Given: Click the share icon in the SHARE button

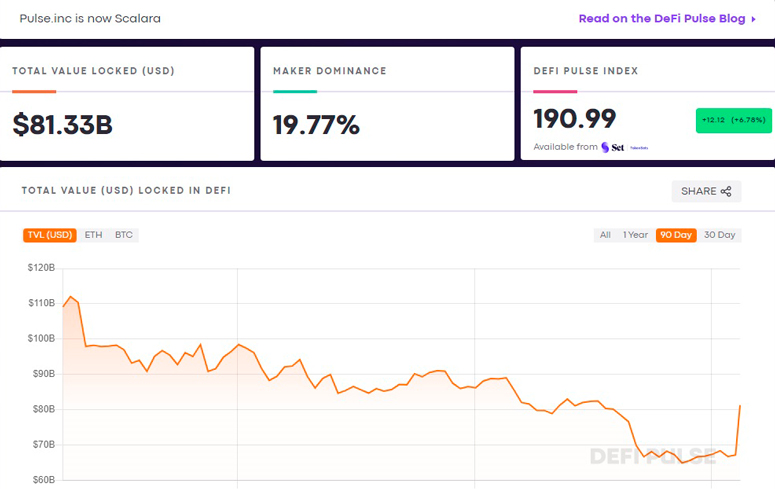Looking at the screenshot, I should pos(726,191).
